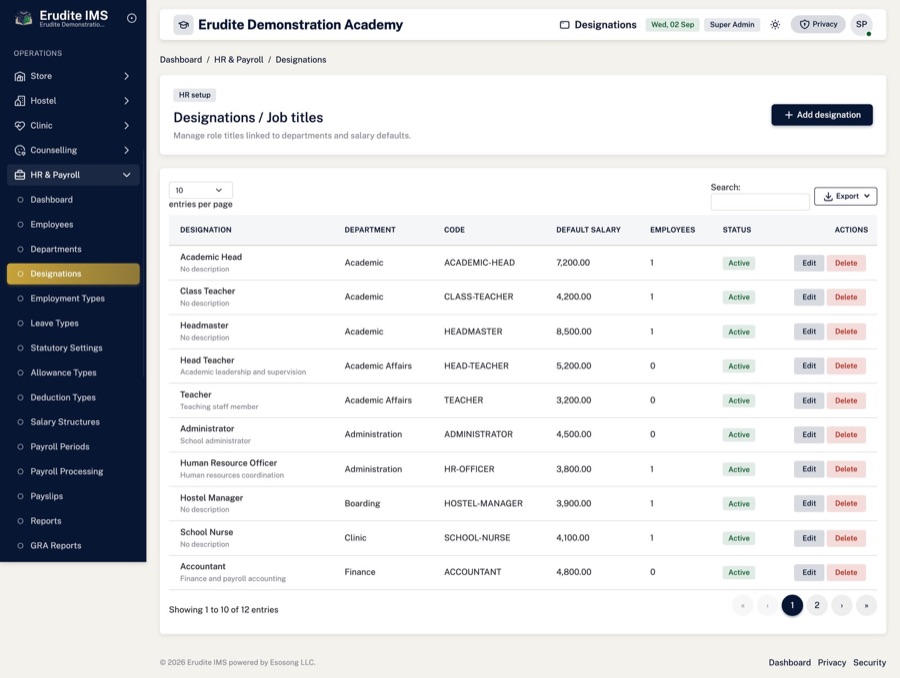900x678 pixels.
Task: Open Departments in sidebar
Action: click(x=73, y=249)
